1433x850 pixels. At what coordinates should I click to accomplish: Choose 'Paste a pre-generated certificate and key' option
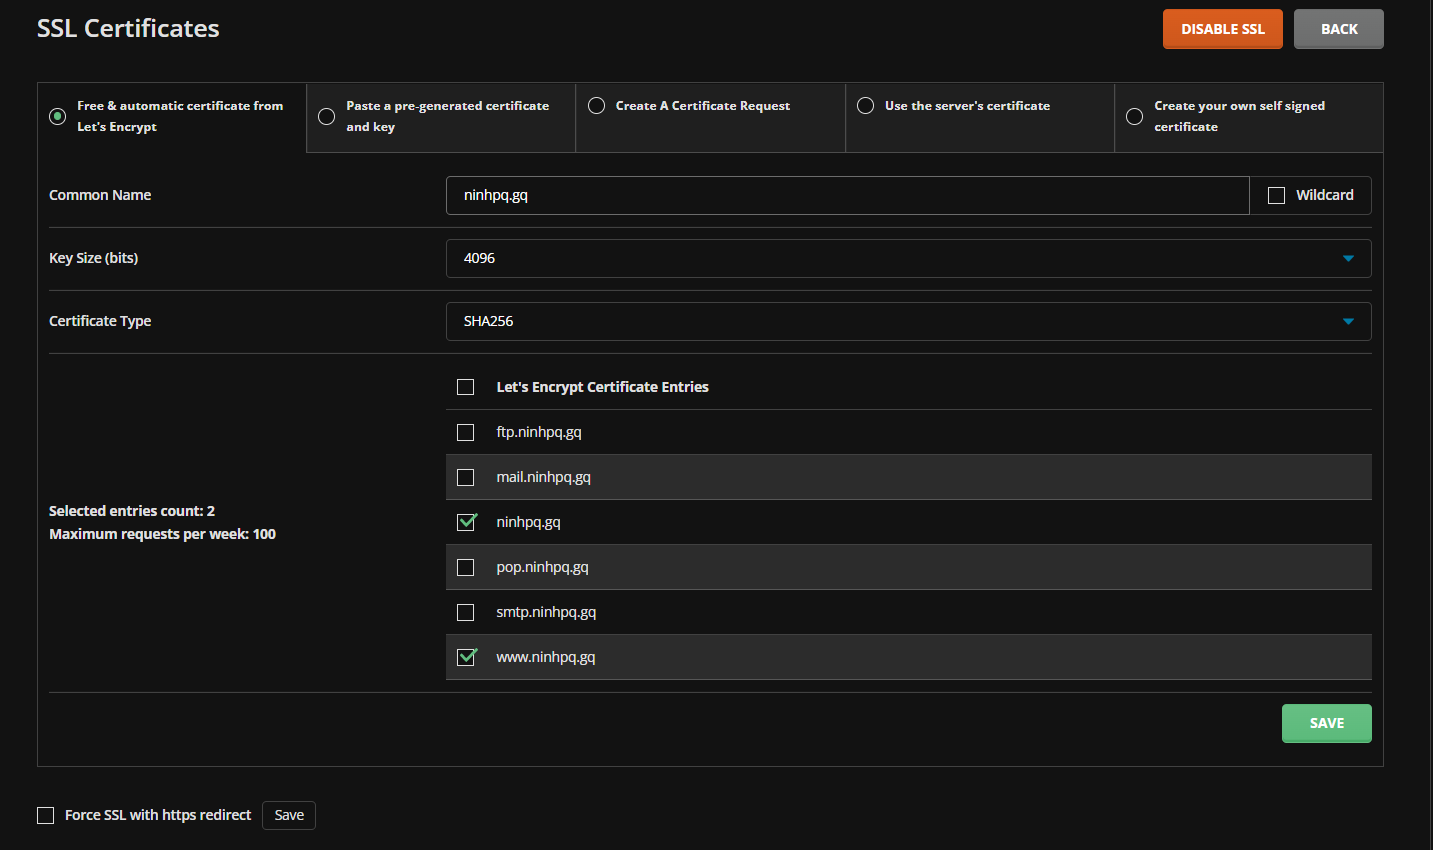326,116
